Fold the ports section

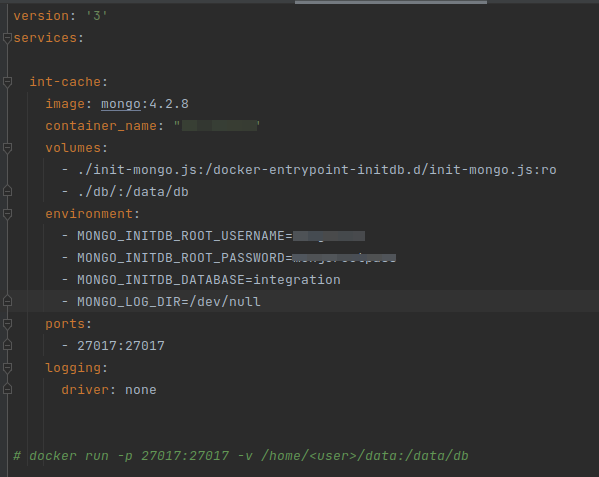7,324
